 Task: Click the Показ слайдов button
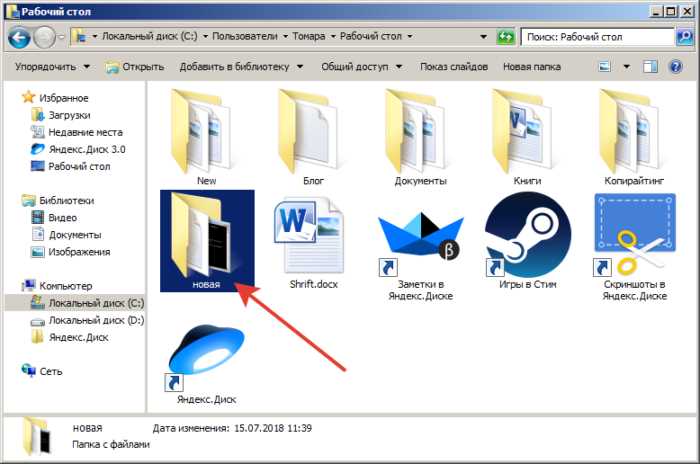tap(454, 67)
